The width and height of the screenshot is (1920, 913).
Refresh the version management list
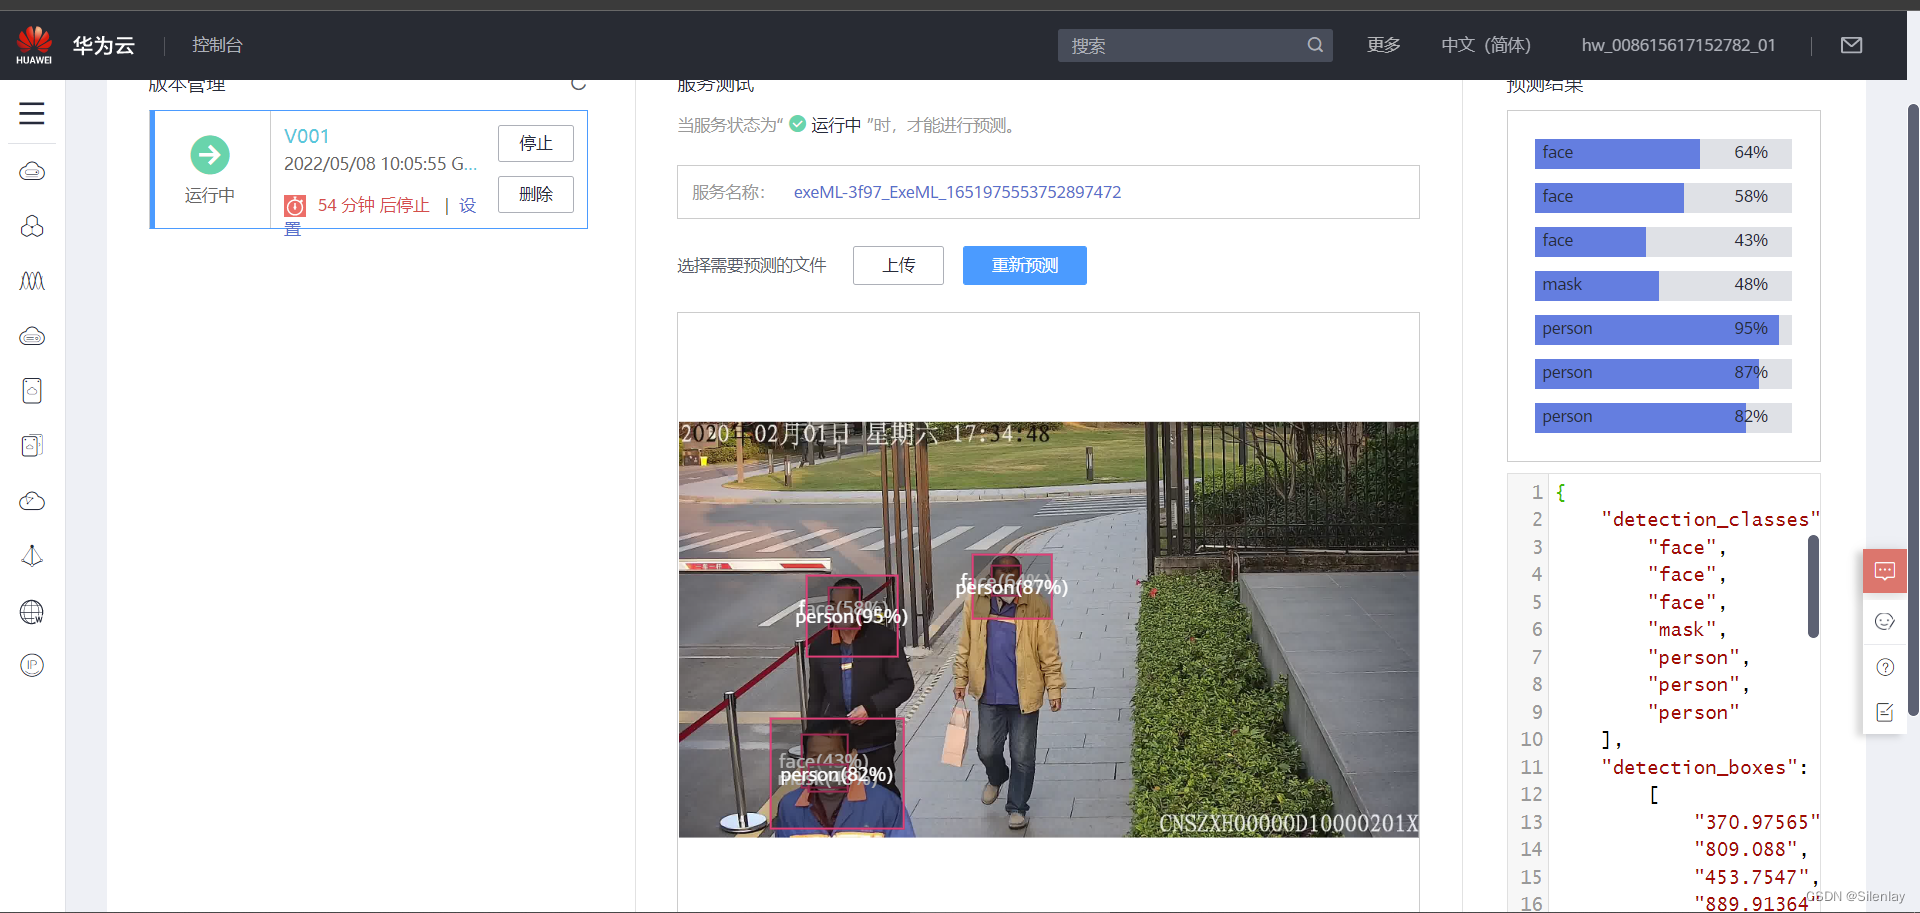pos(578,84)
